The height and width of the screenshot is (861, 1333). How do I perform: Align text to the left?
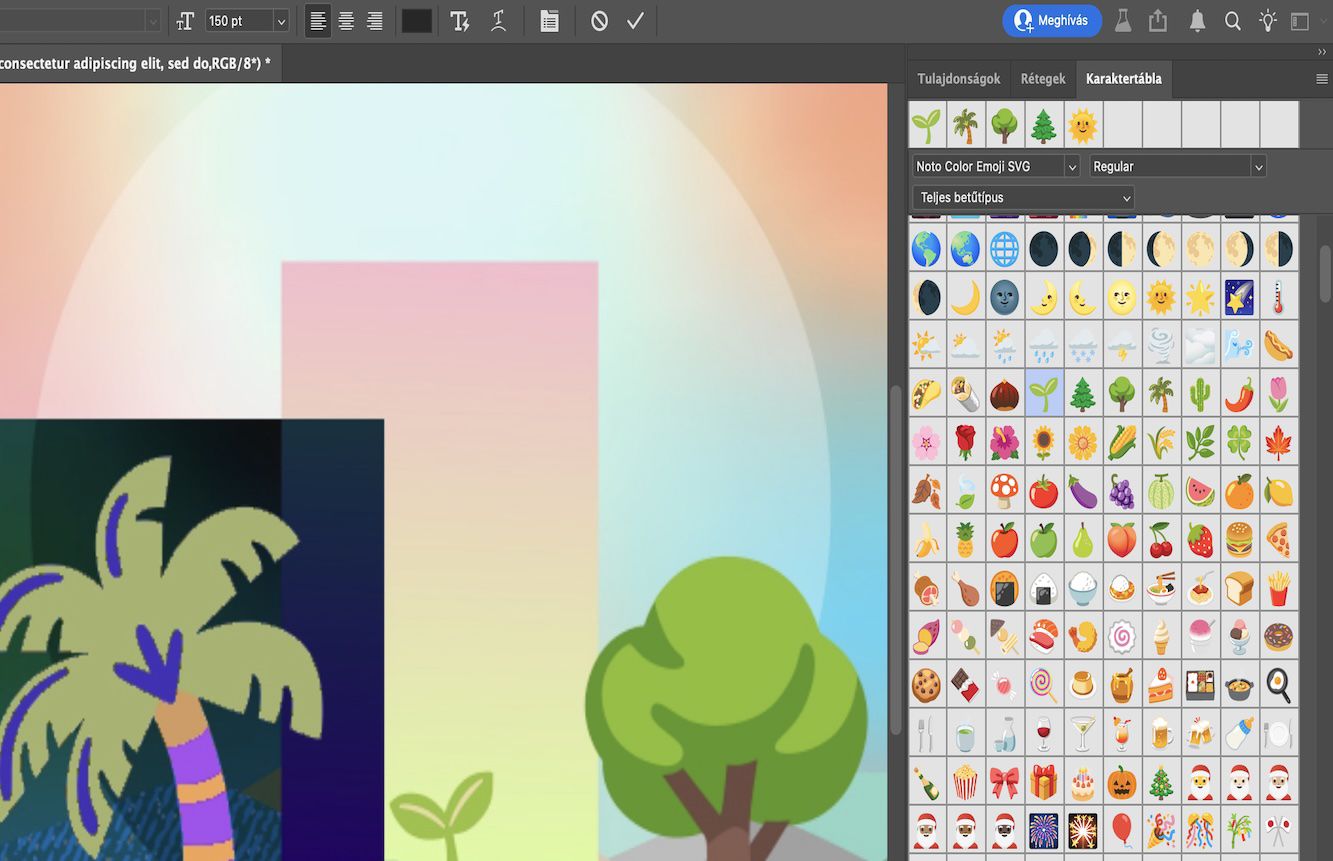tap(318, 21)
